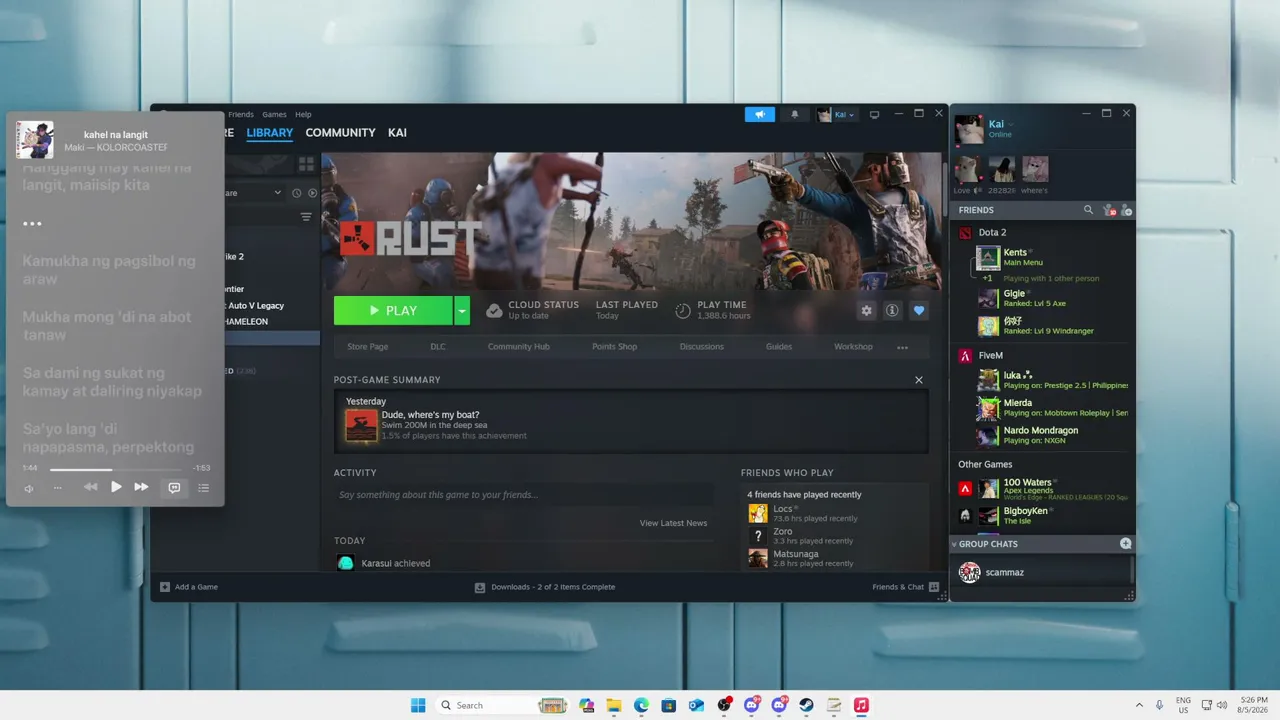Open Downloads status in Steam footer
The width and height of the screenshot is (1280, 720).
545,587
